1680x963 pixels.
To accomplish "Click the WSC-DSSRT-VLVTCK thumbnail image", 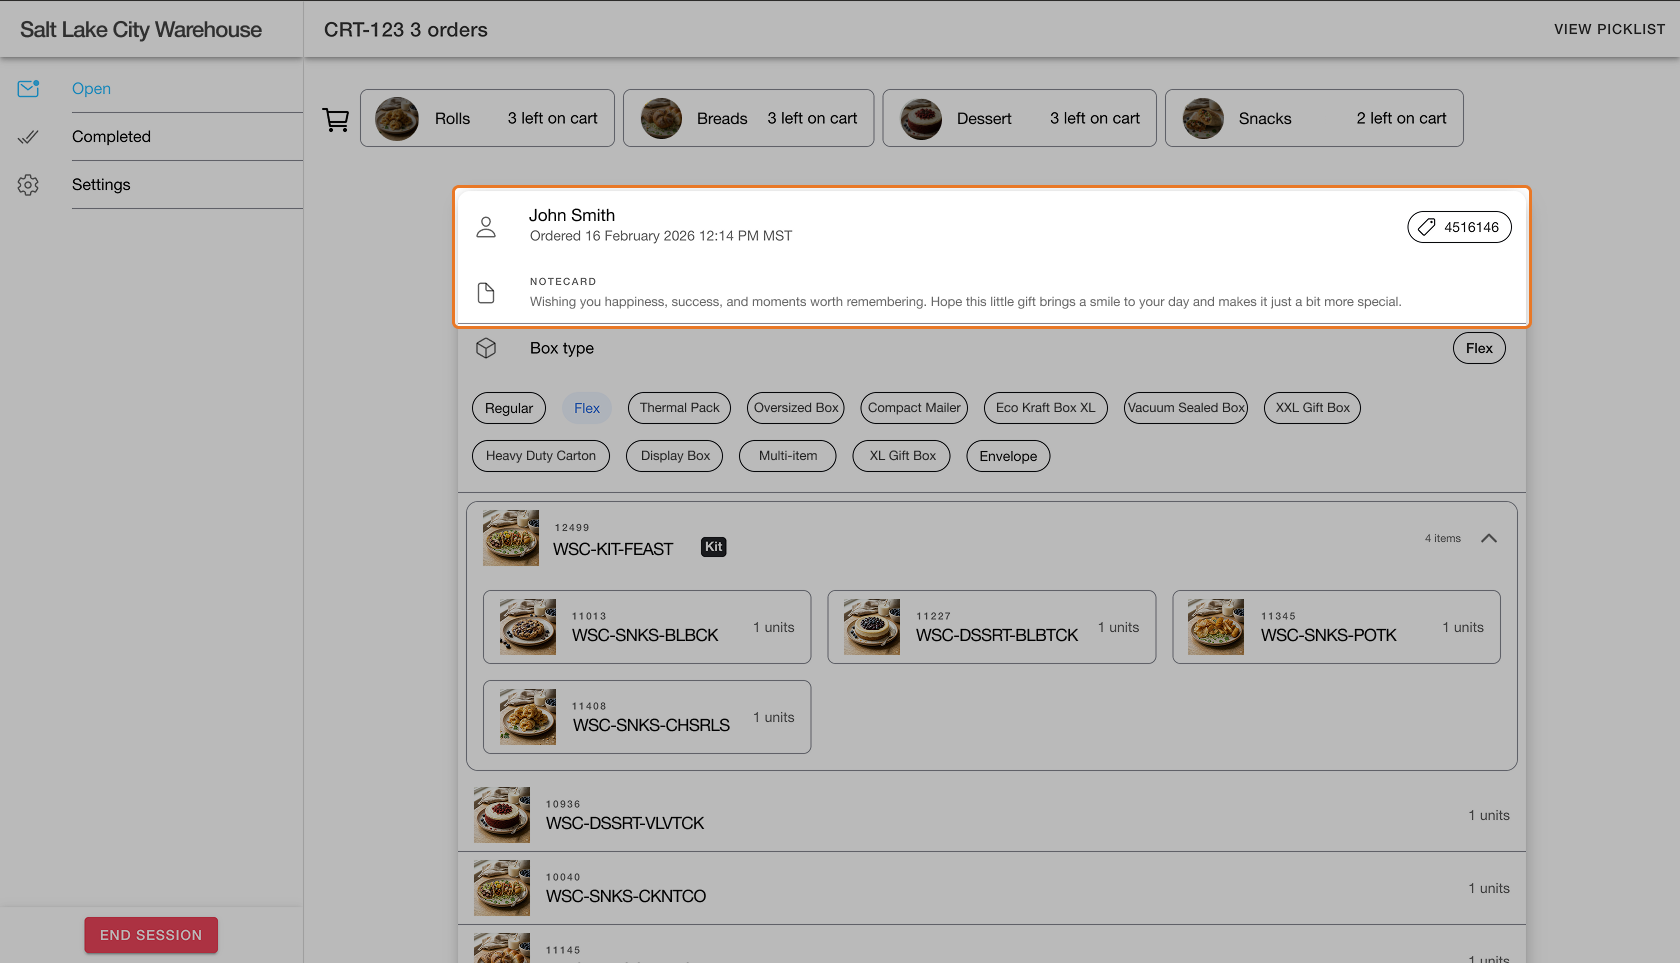I will (502, 815).
